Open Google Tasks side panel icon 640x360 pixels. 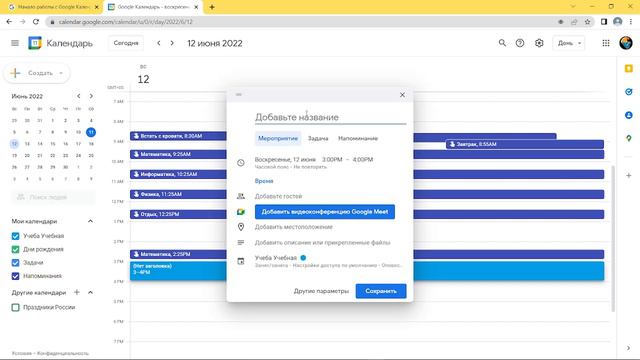[629, 92]
